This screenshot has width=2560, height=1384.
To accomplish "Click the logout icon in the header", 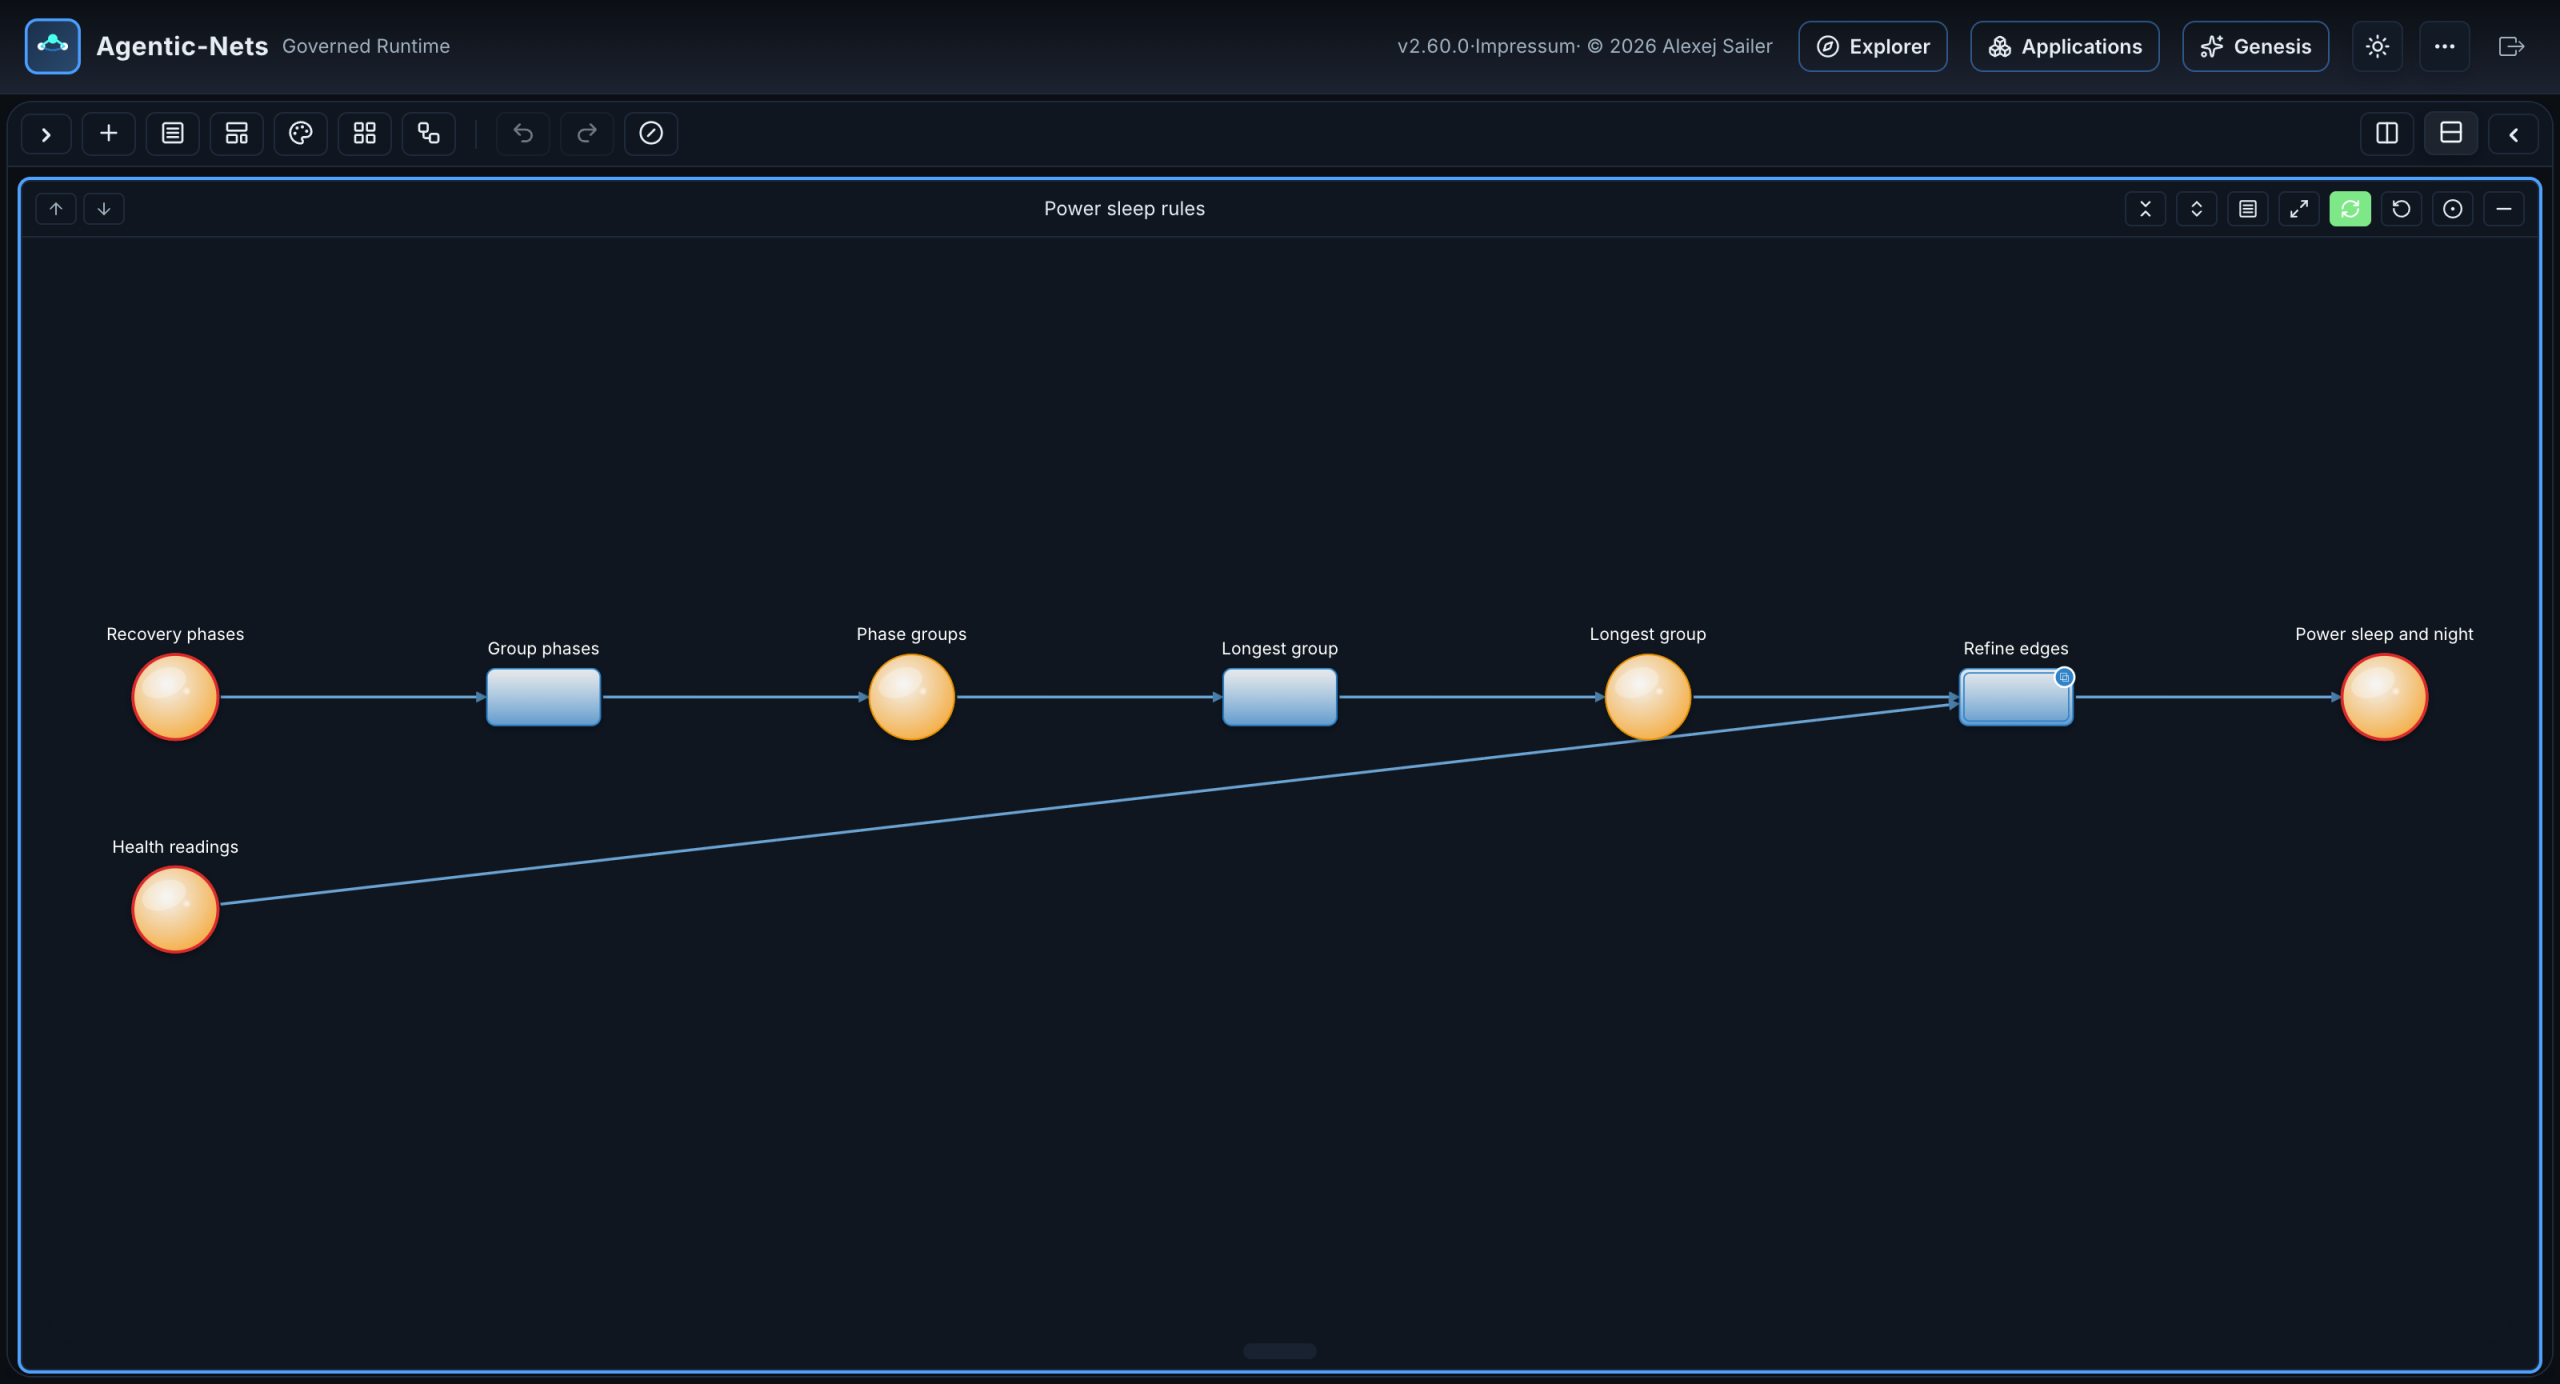I will click(x=2511, y=46).
